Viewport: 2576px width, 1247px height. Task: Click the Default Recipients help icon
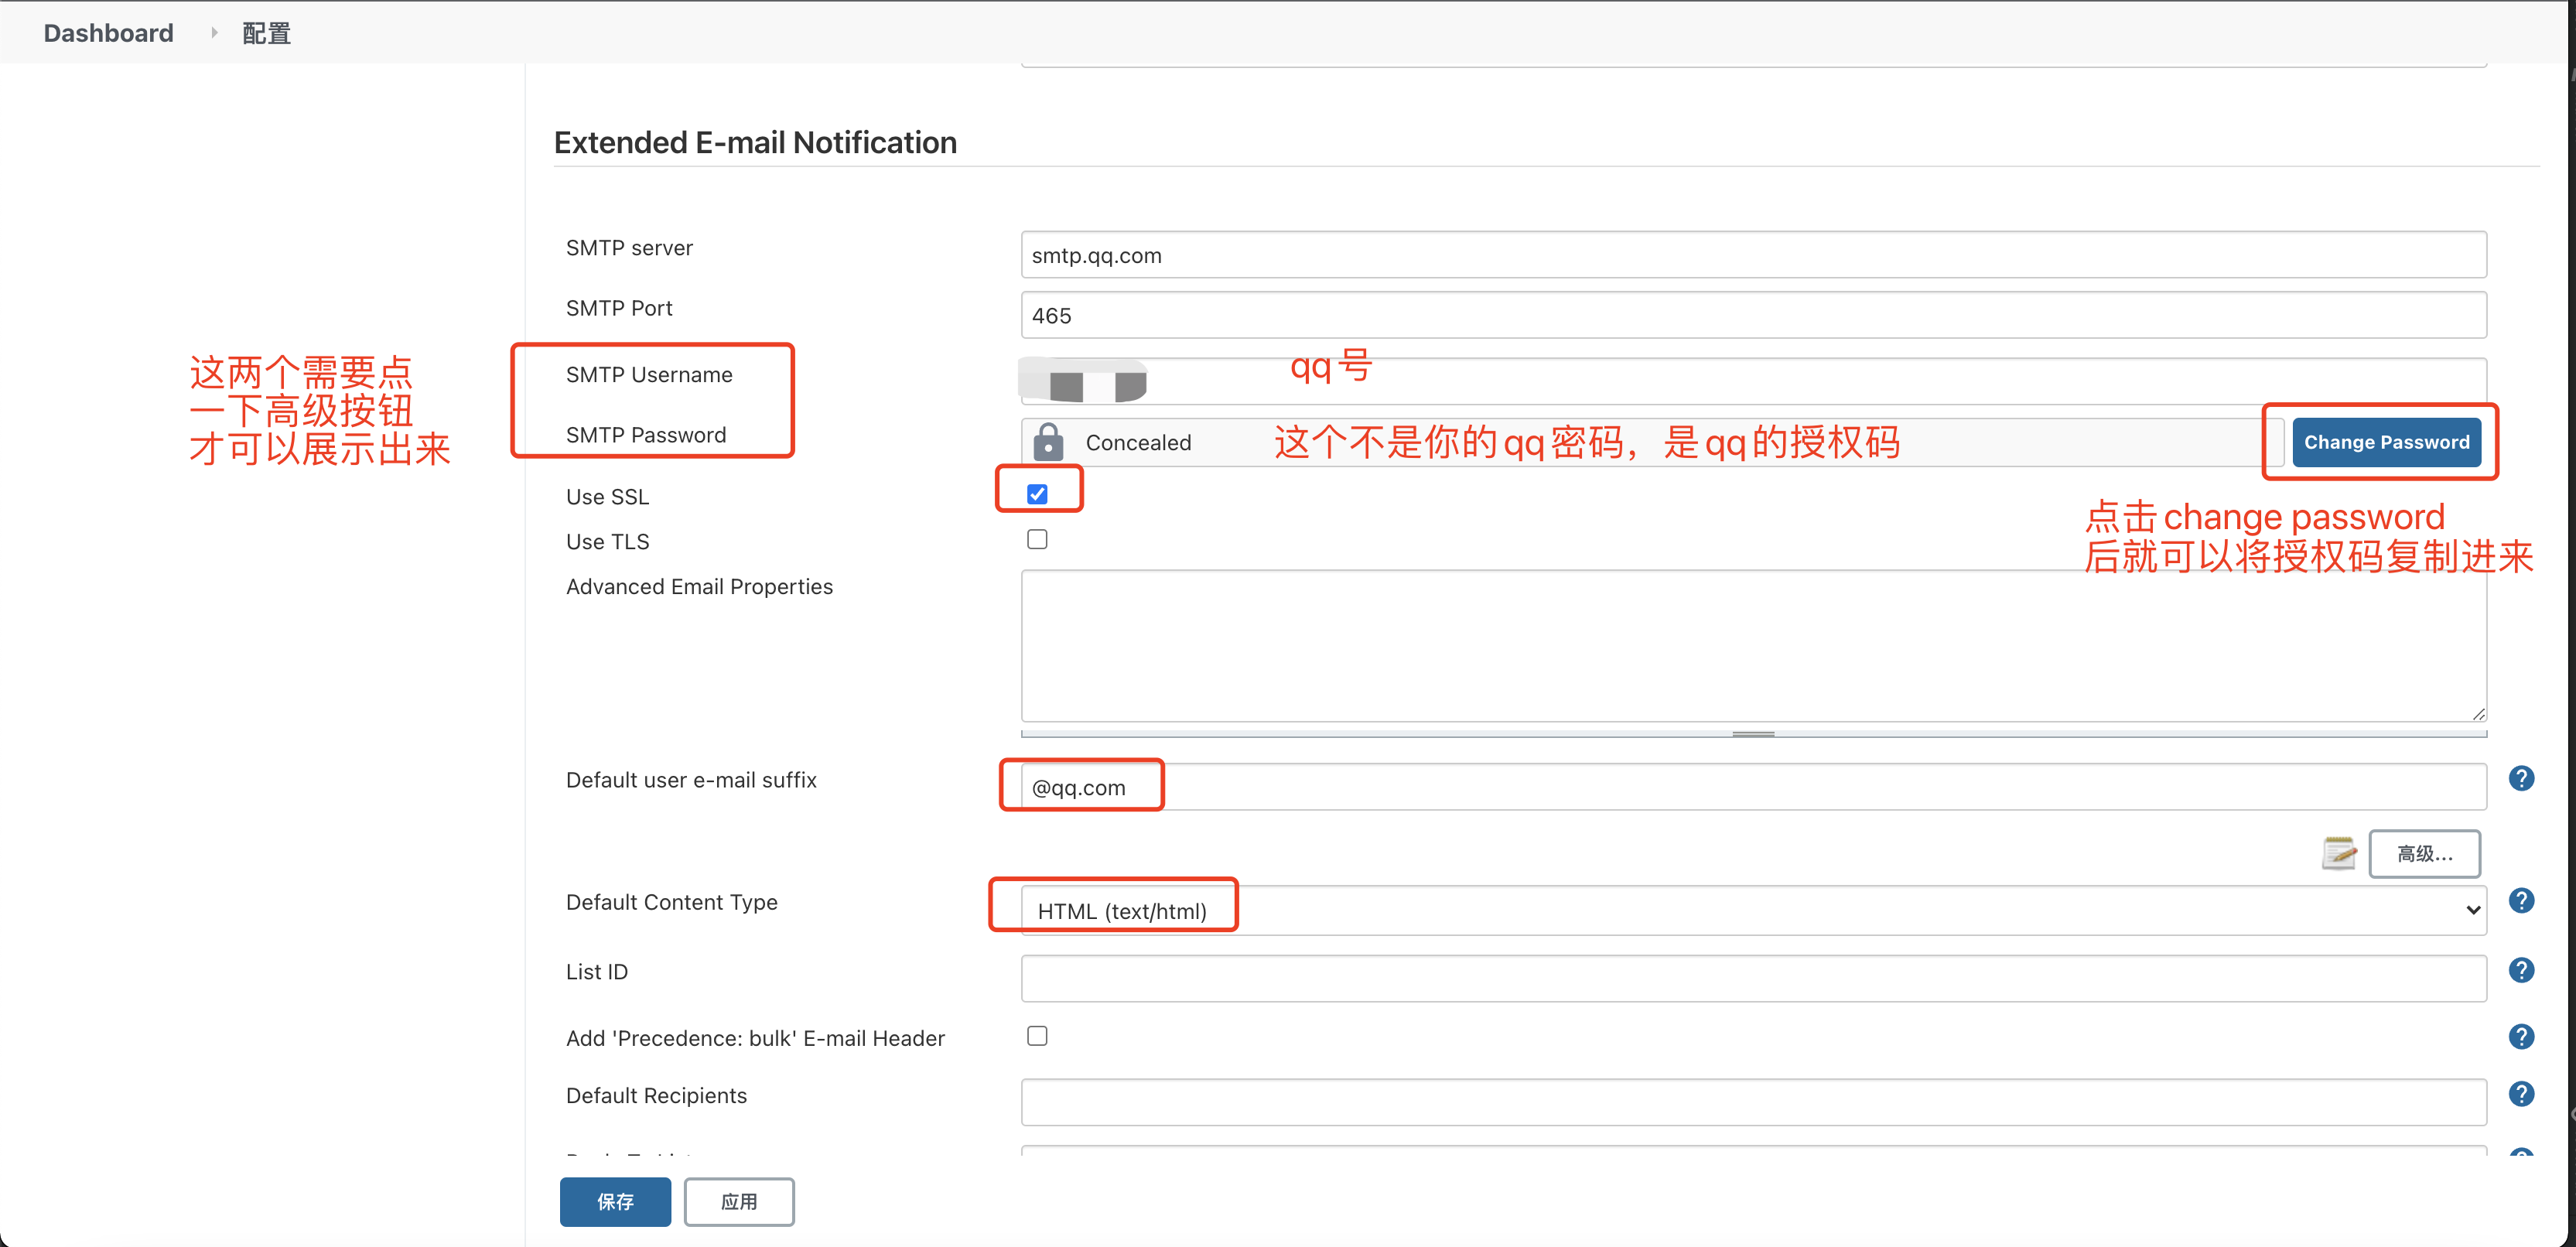point(2522,1094)
